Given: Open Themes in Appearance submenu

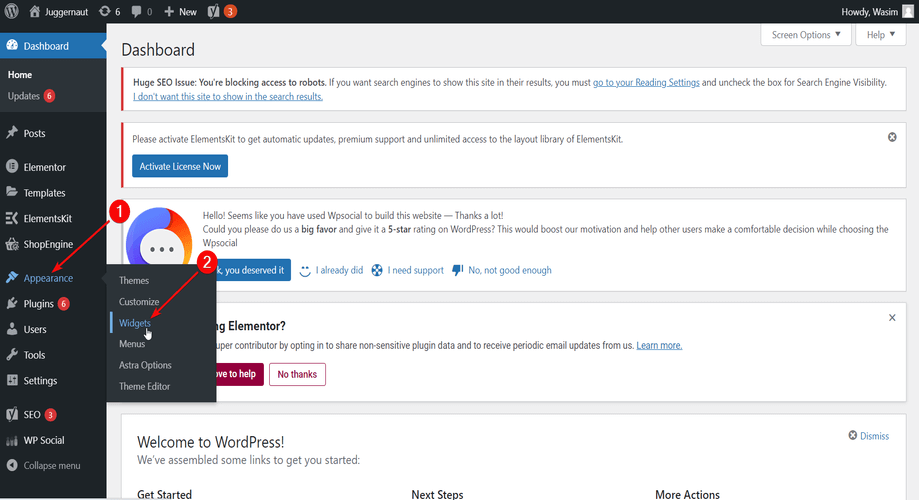Looking at the screenshot, I should [134, 280].
